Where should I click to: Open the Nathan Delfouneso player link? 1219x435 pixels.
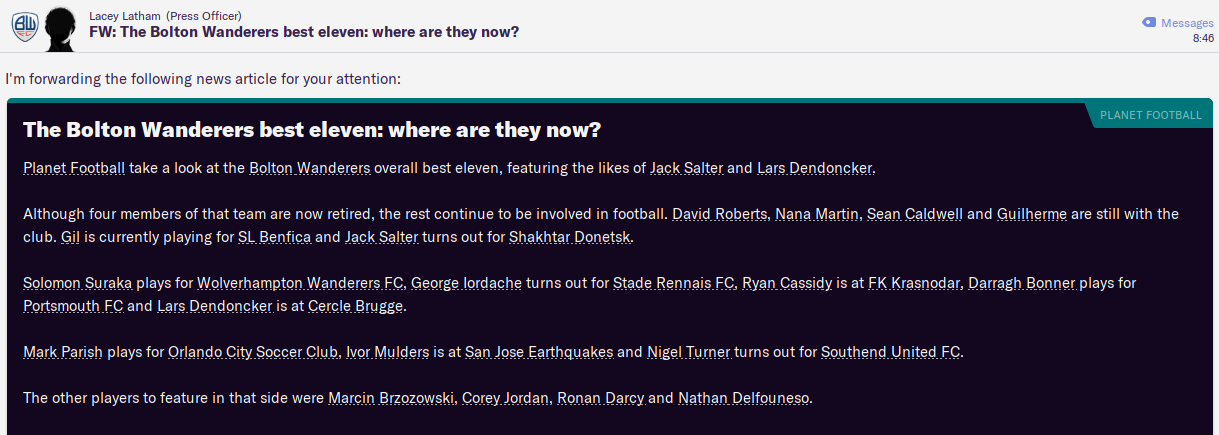(x=744, y=398)
